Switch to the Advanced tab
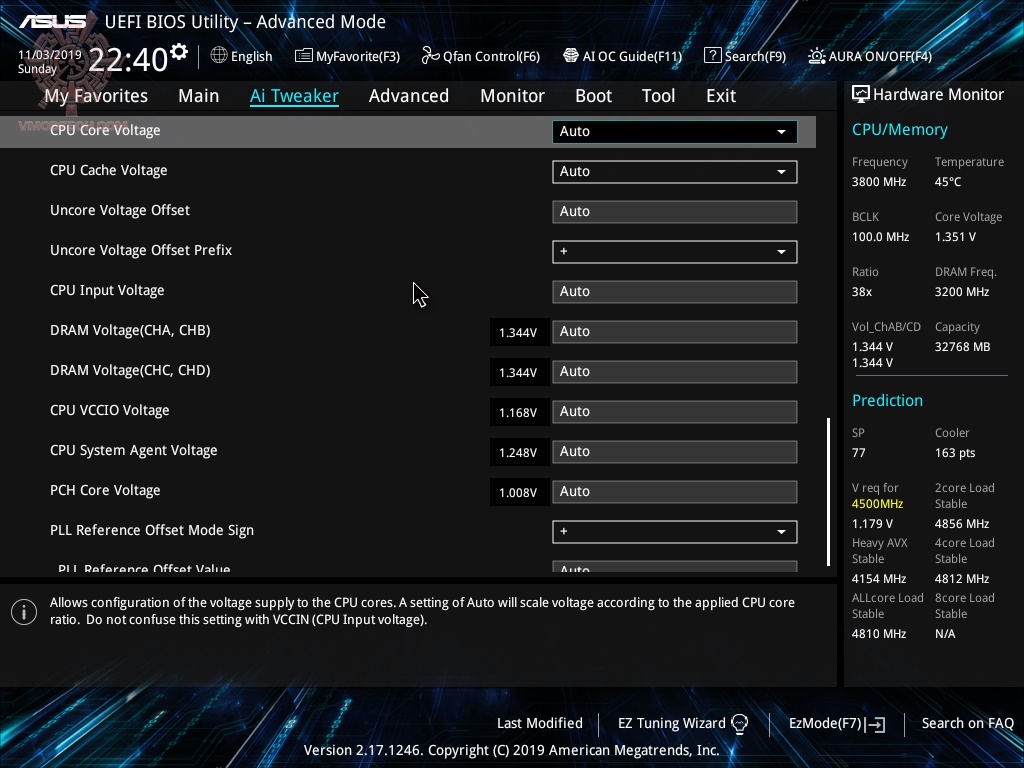Screen dimensions: 1024x768 pos(409,95)
